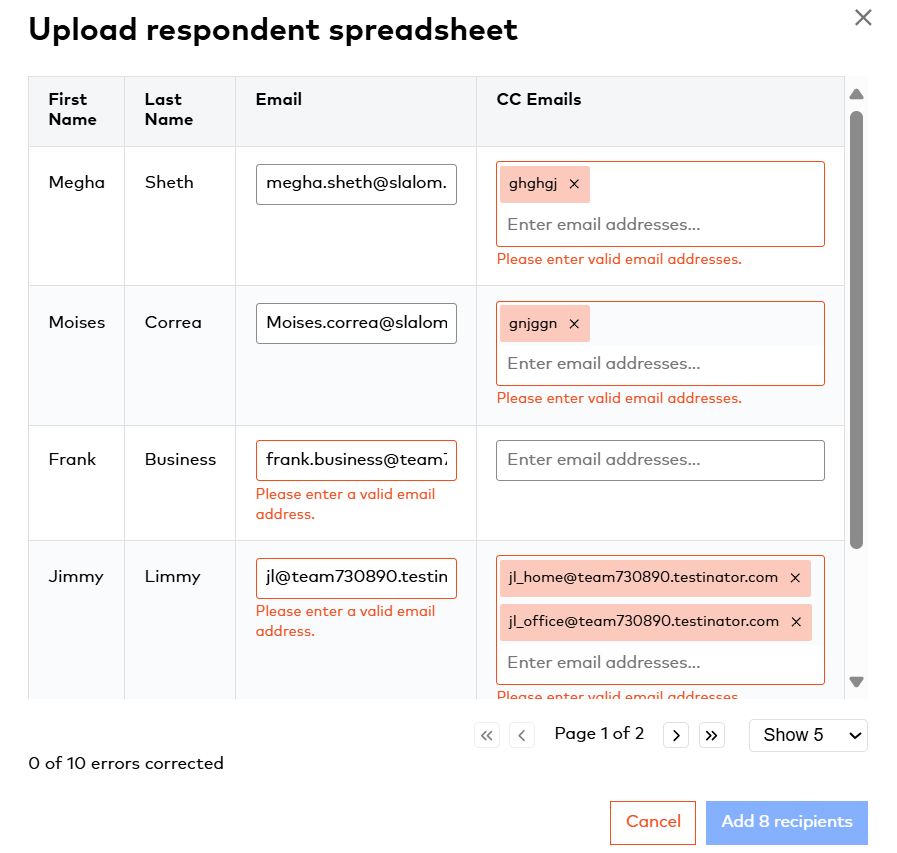This screenshot has width=897, height=853.
Task: Jump to the last page
Action: coord(711,736)
